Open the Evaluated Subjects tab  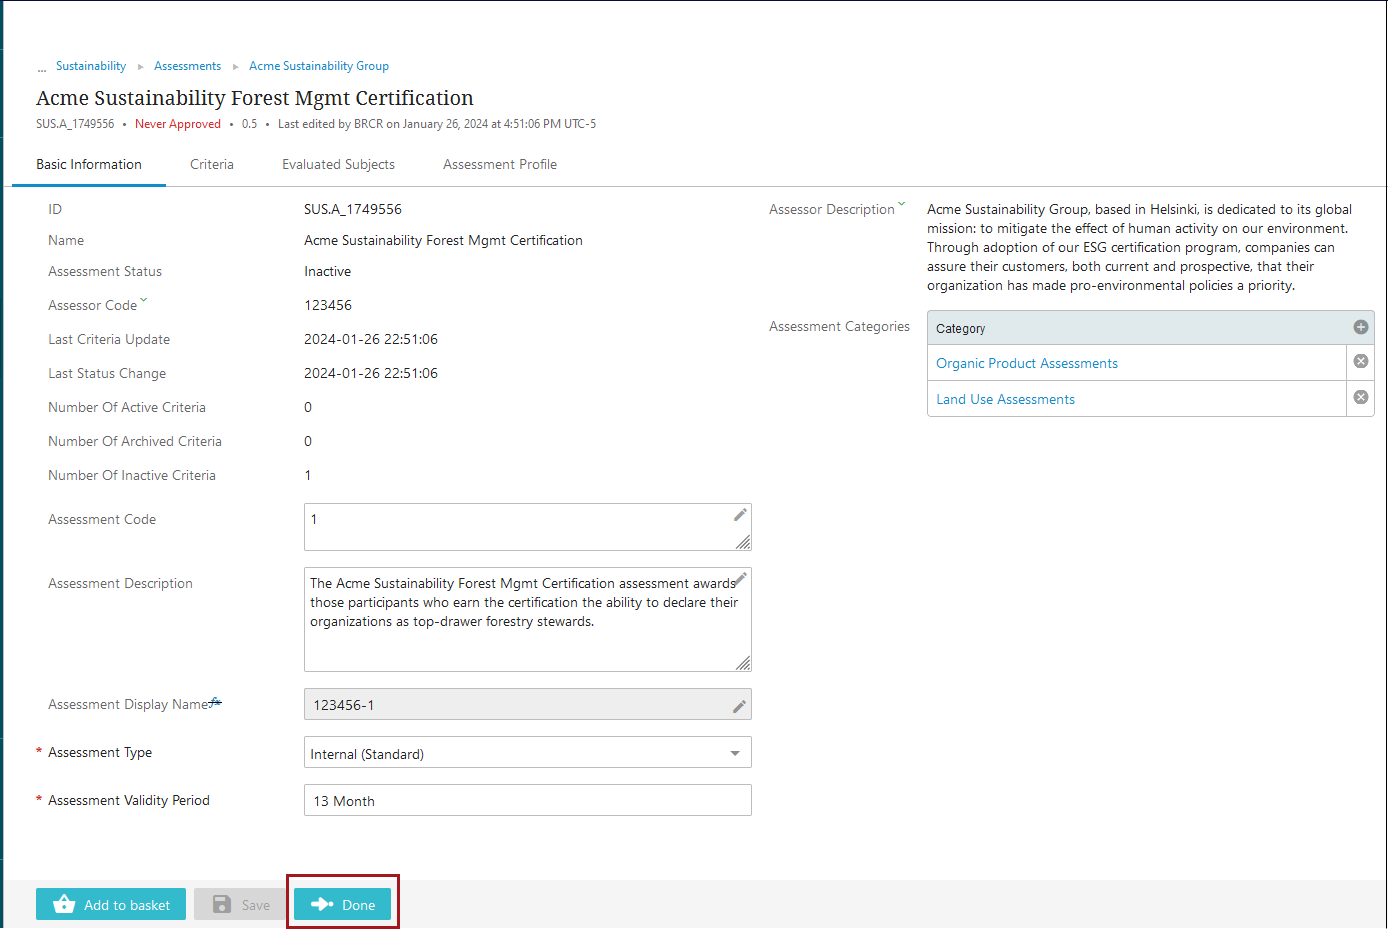click(338, 165)
